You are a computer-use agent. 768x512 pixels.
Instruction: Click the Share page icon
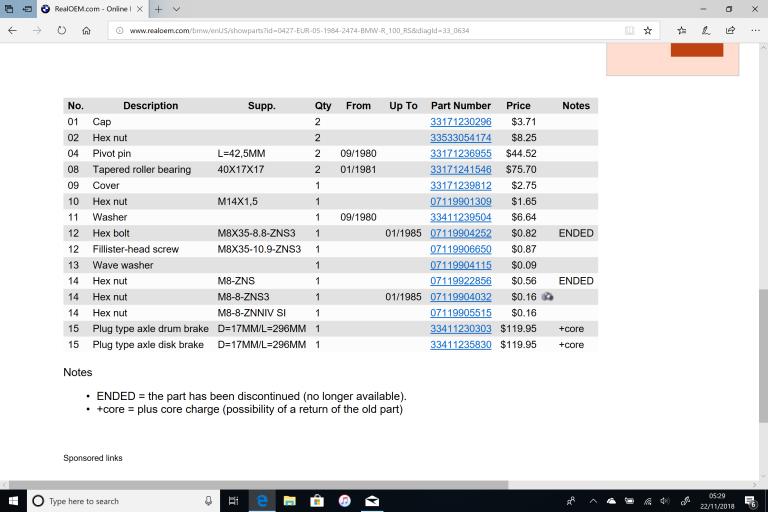[x=729, y=30]
